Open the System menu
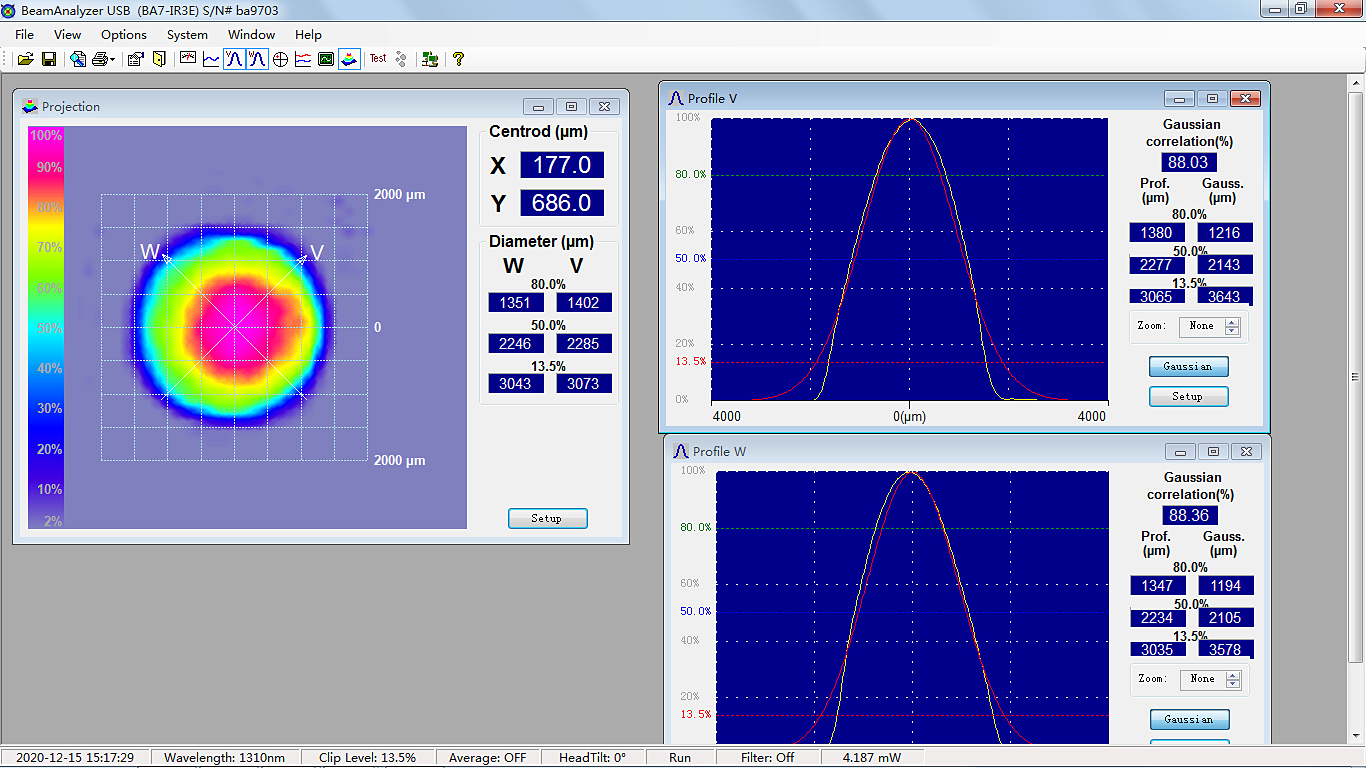Viewport: 1366px width, 768px height. tap(187, 35)
